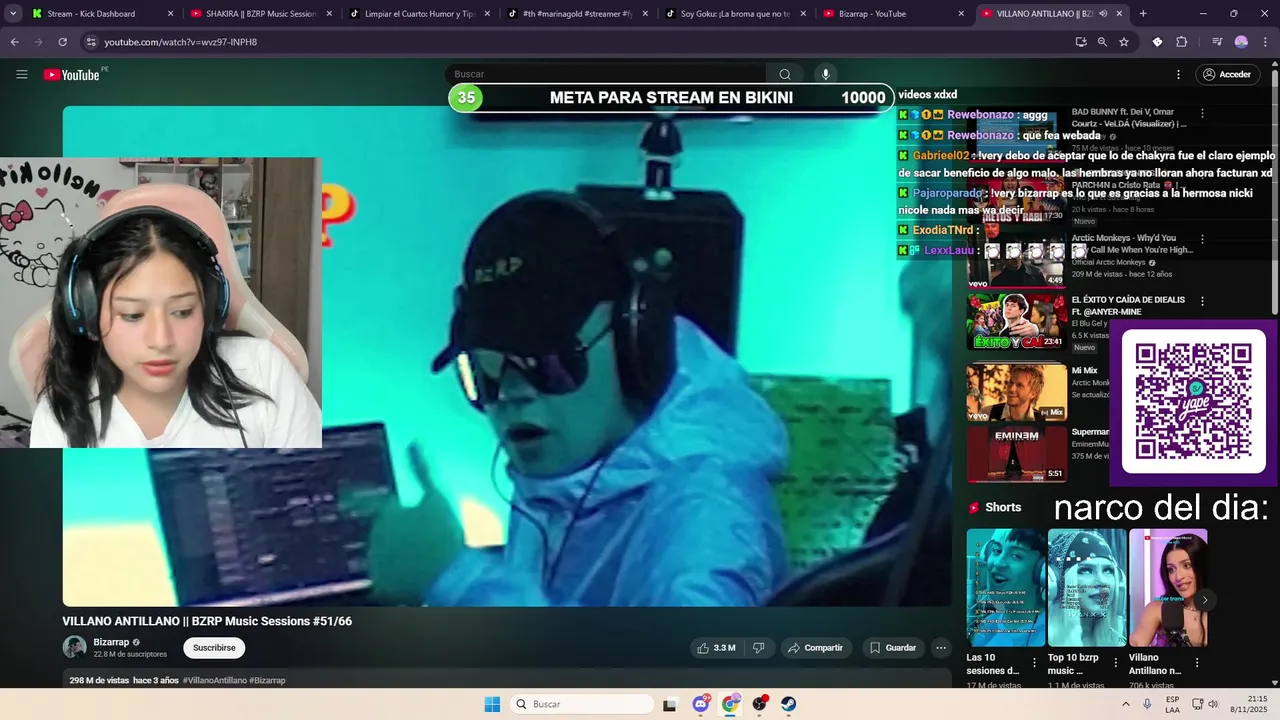Screen dimensions: 1280x720
Task: Open the Extensions puzzle icon
Action: pos(1182,42)
